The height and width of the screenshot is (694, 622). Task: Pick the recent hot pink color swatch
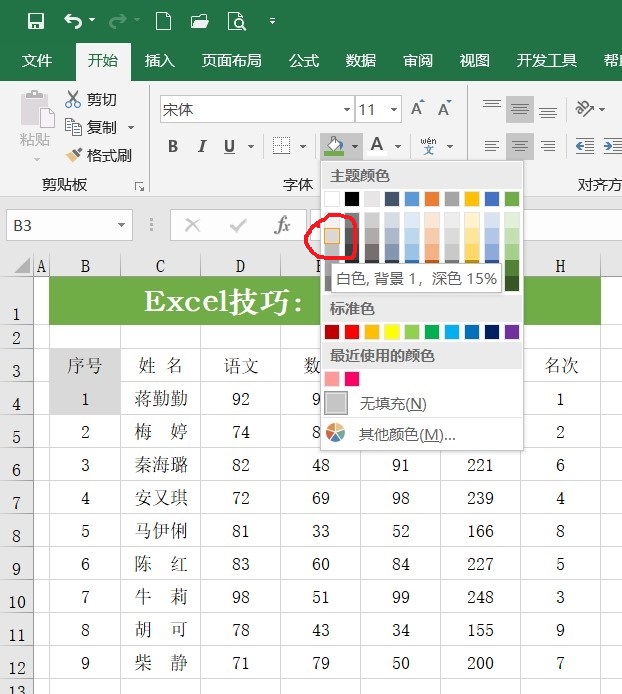(x=352, y=379)
